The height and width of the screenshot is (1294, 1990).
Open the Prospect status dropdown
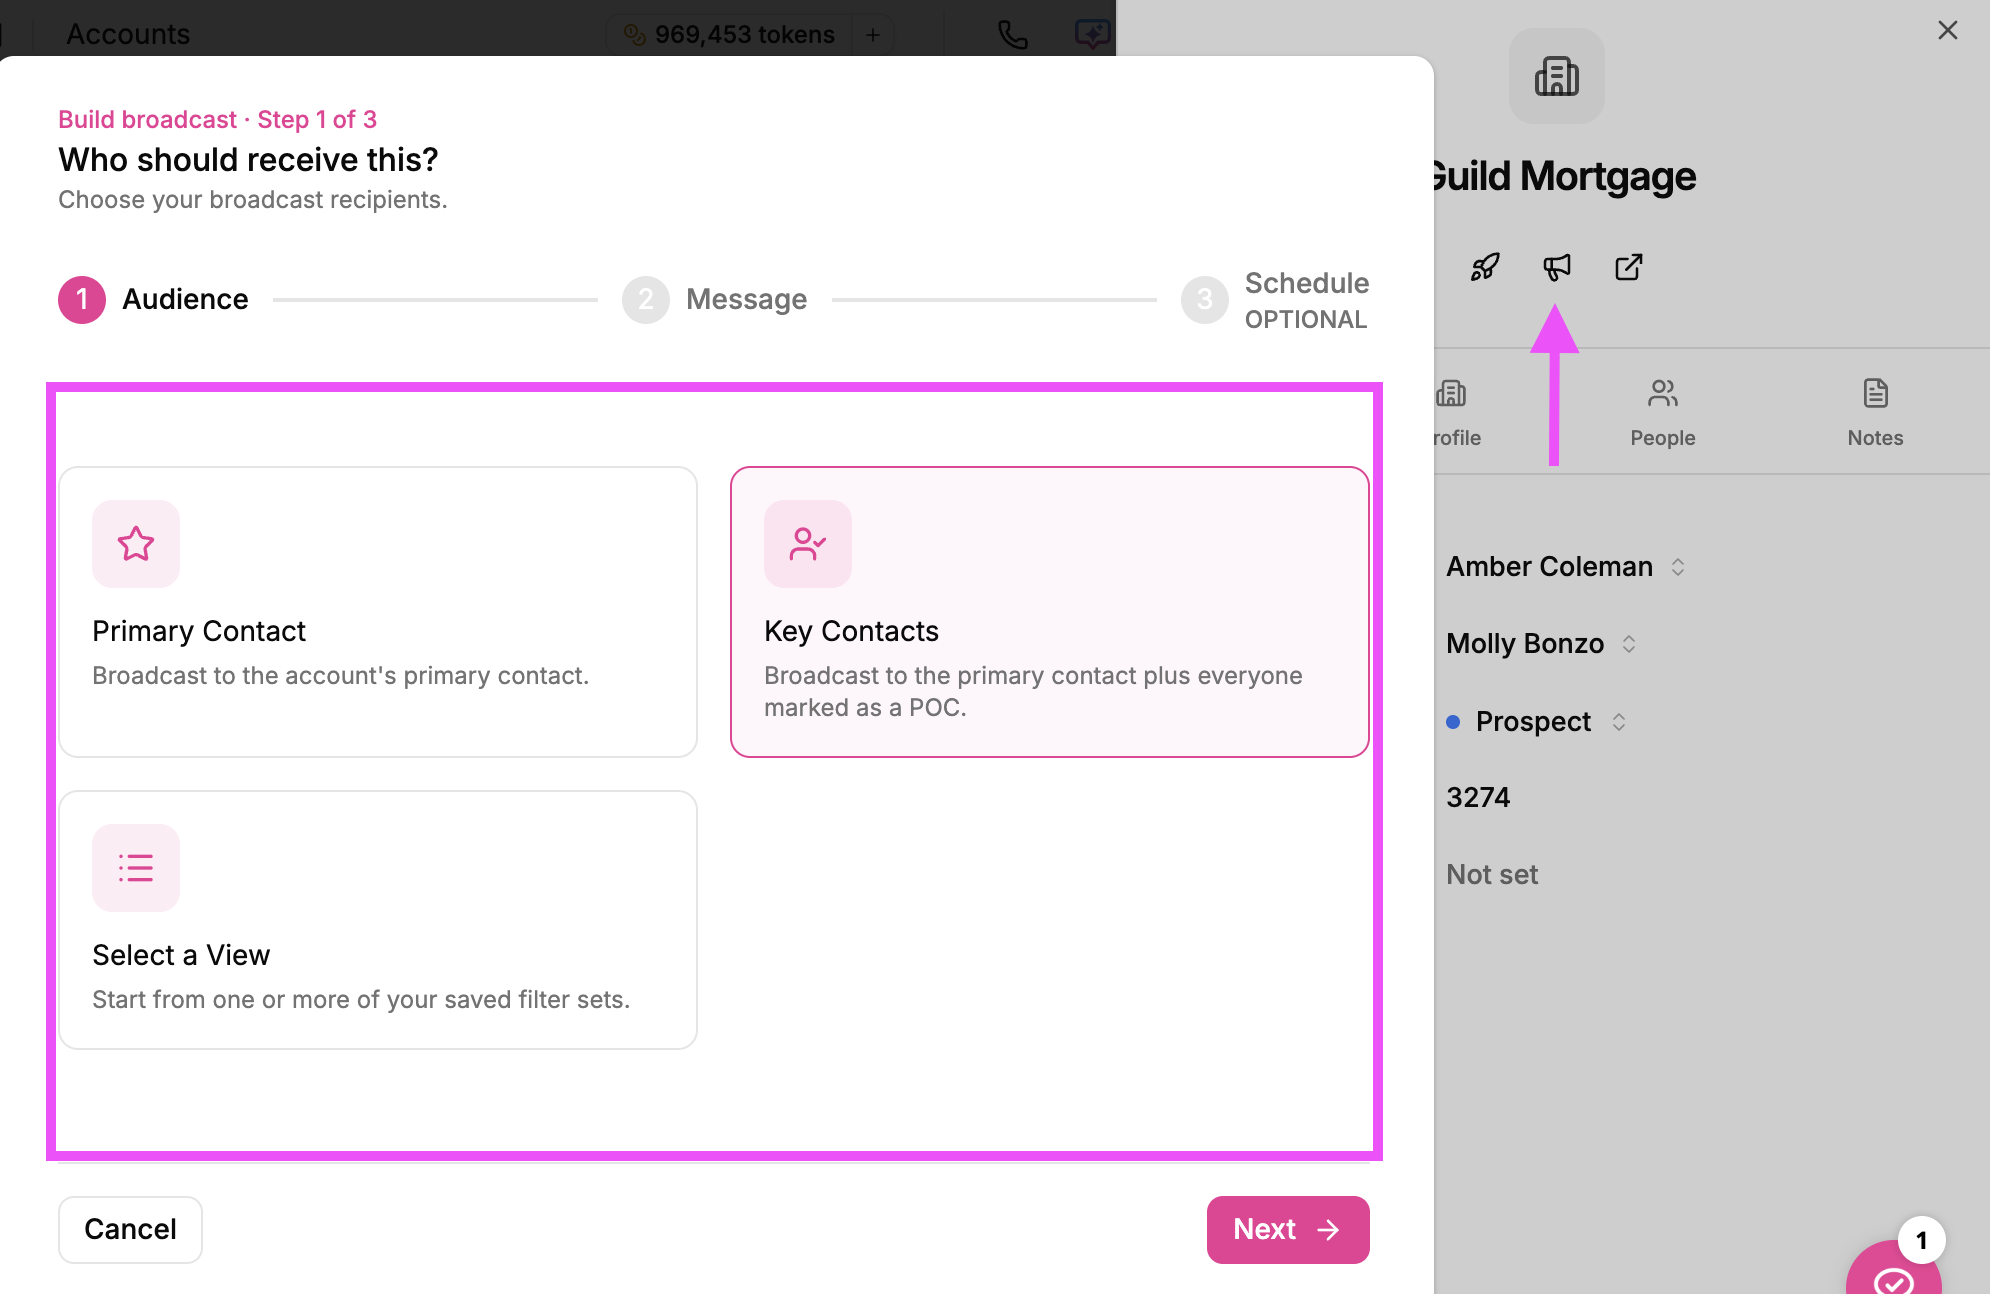pos(1537,722)
